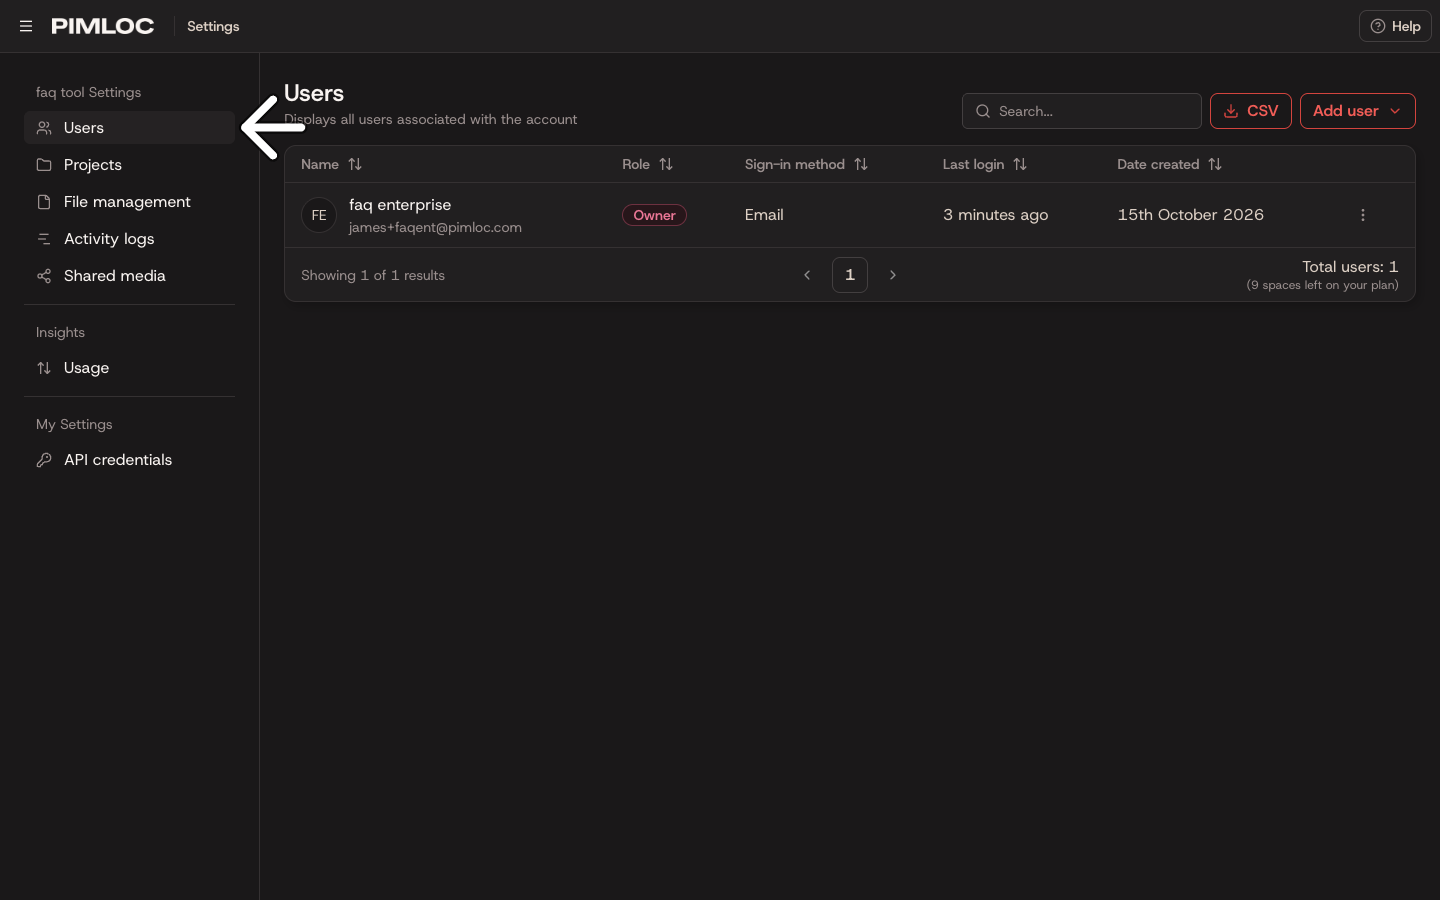Image resolution: width=1440 pixels, height=900 pixels.
Task: Click the '3 minutes ago' last login
Action: click(x=996, y=215)
